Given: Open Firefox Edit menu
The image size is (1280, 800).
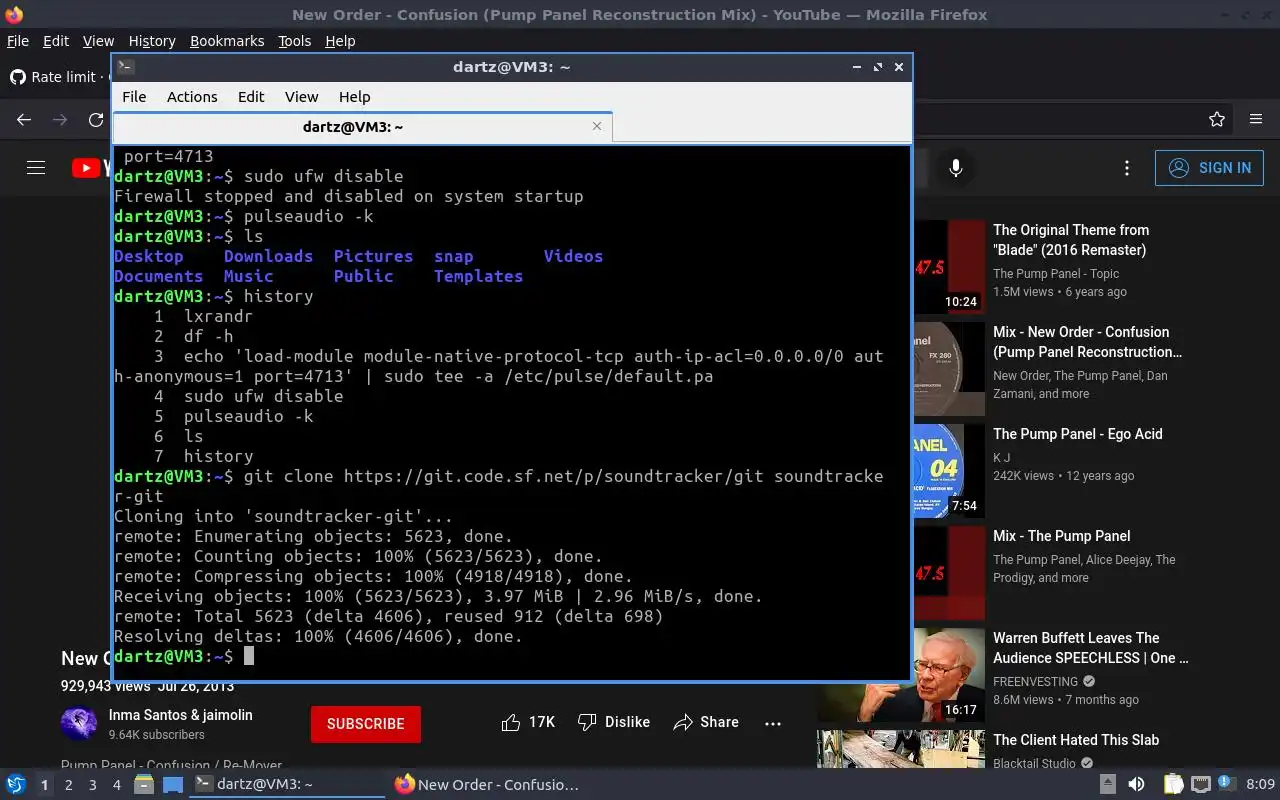Looking at the screenshot, I should tap(56, 41).
